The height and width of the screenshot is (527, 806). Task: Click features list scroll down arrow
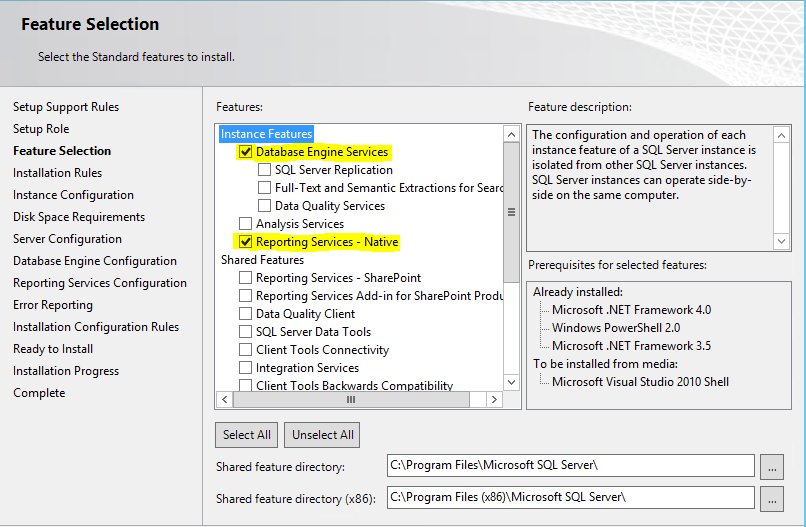pyautogui.click(x=511, y=382)
